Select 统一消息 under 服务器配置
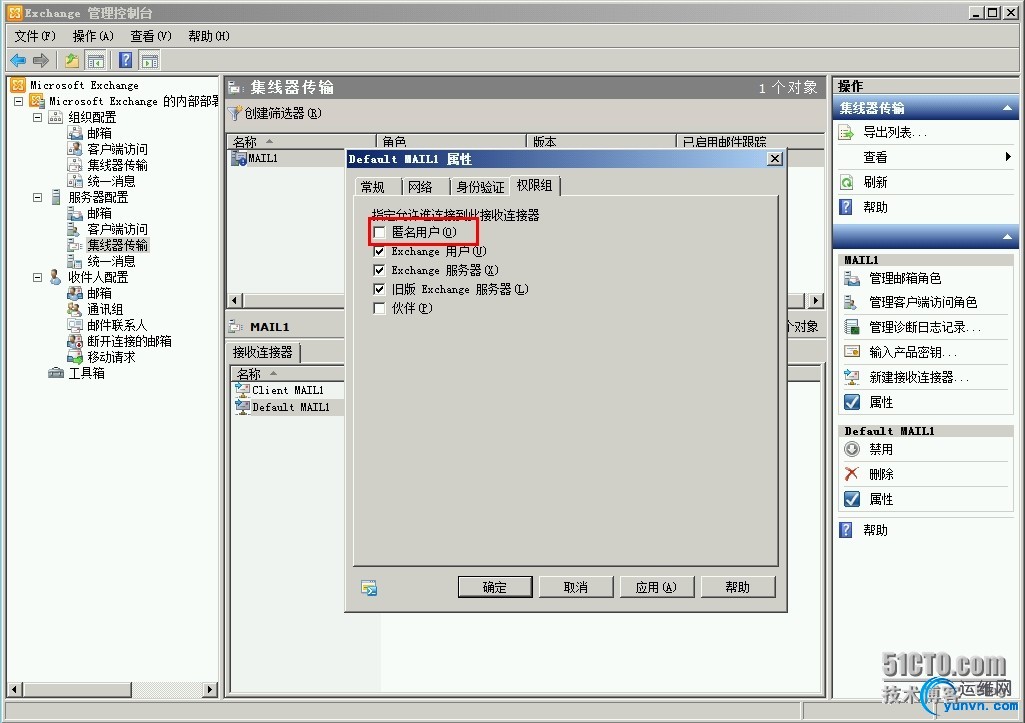 click(x=111, y=261)
